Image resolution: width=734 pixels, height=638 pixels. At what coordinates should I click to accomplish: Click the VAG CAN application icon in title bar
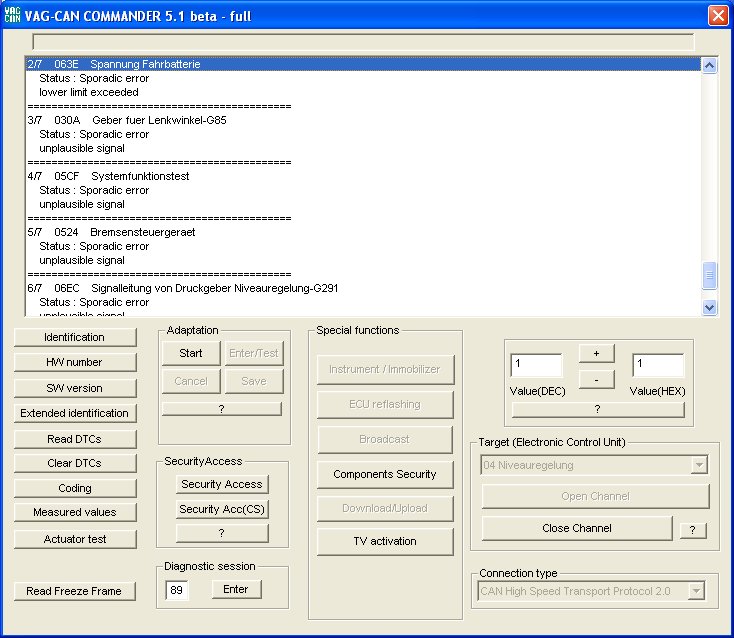click(x=12, y=15)
